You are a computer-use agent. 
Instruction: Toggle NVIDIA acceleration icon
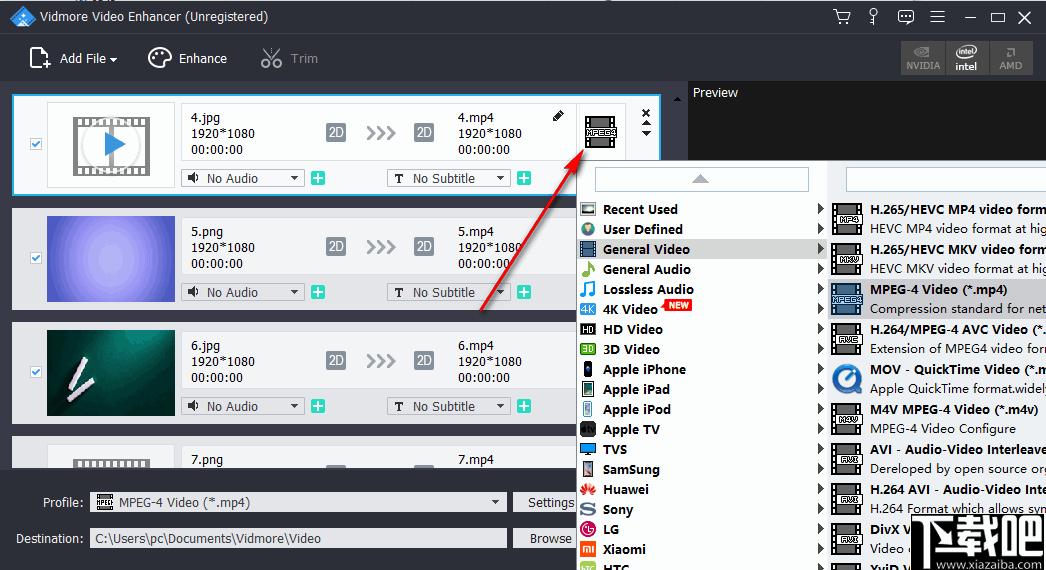coord(923,58)
